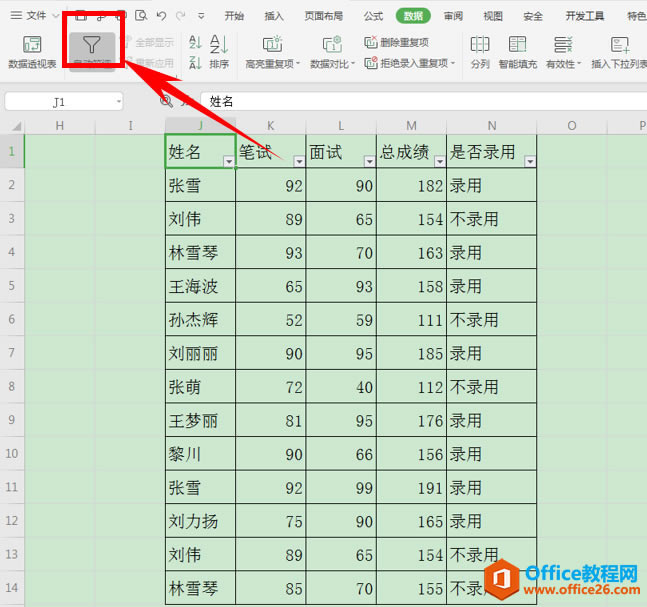
Task: Open the 面试 column filter dropdown
Action: (x=370, y=162)
